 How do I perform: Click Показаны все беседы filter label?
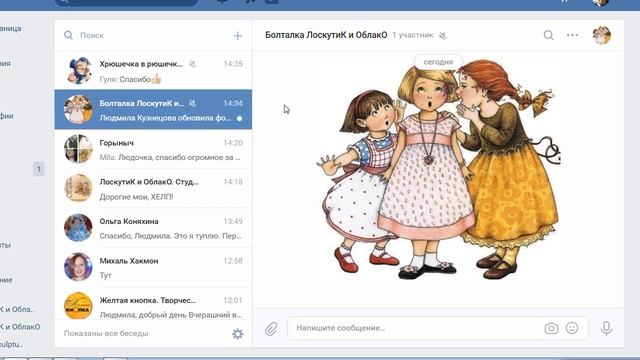(x=106, y=333)
